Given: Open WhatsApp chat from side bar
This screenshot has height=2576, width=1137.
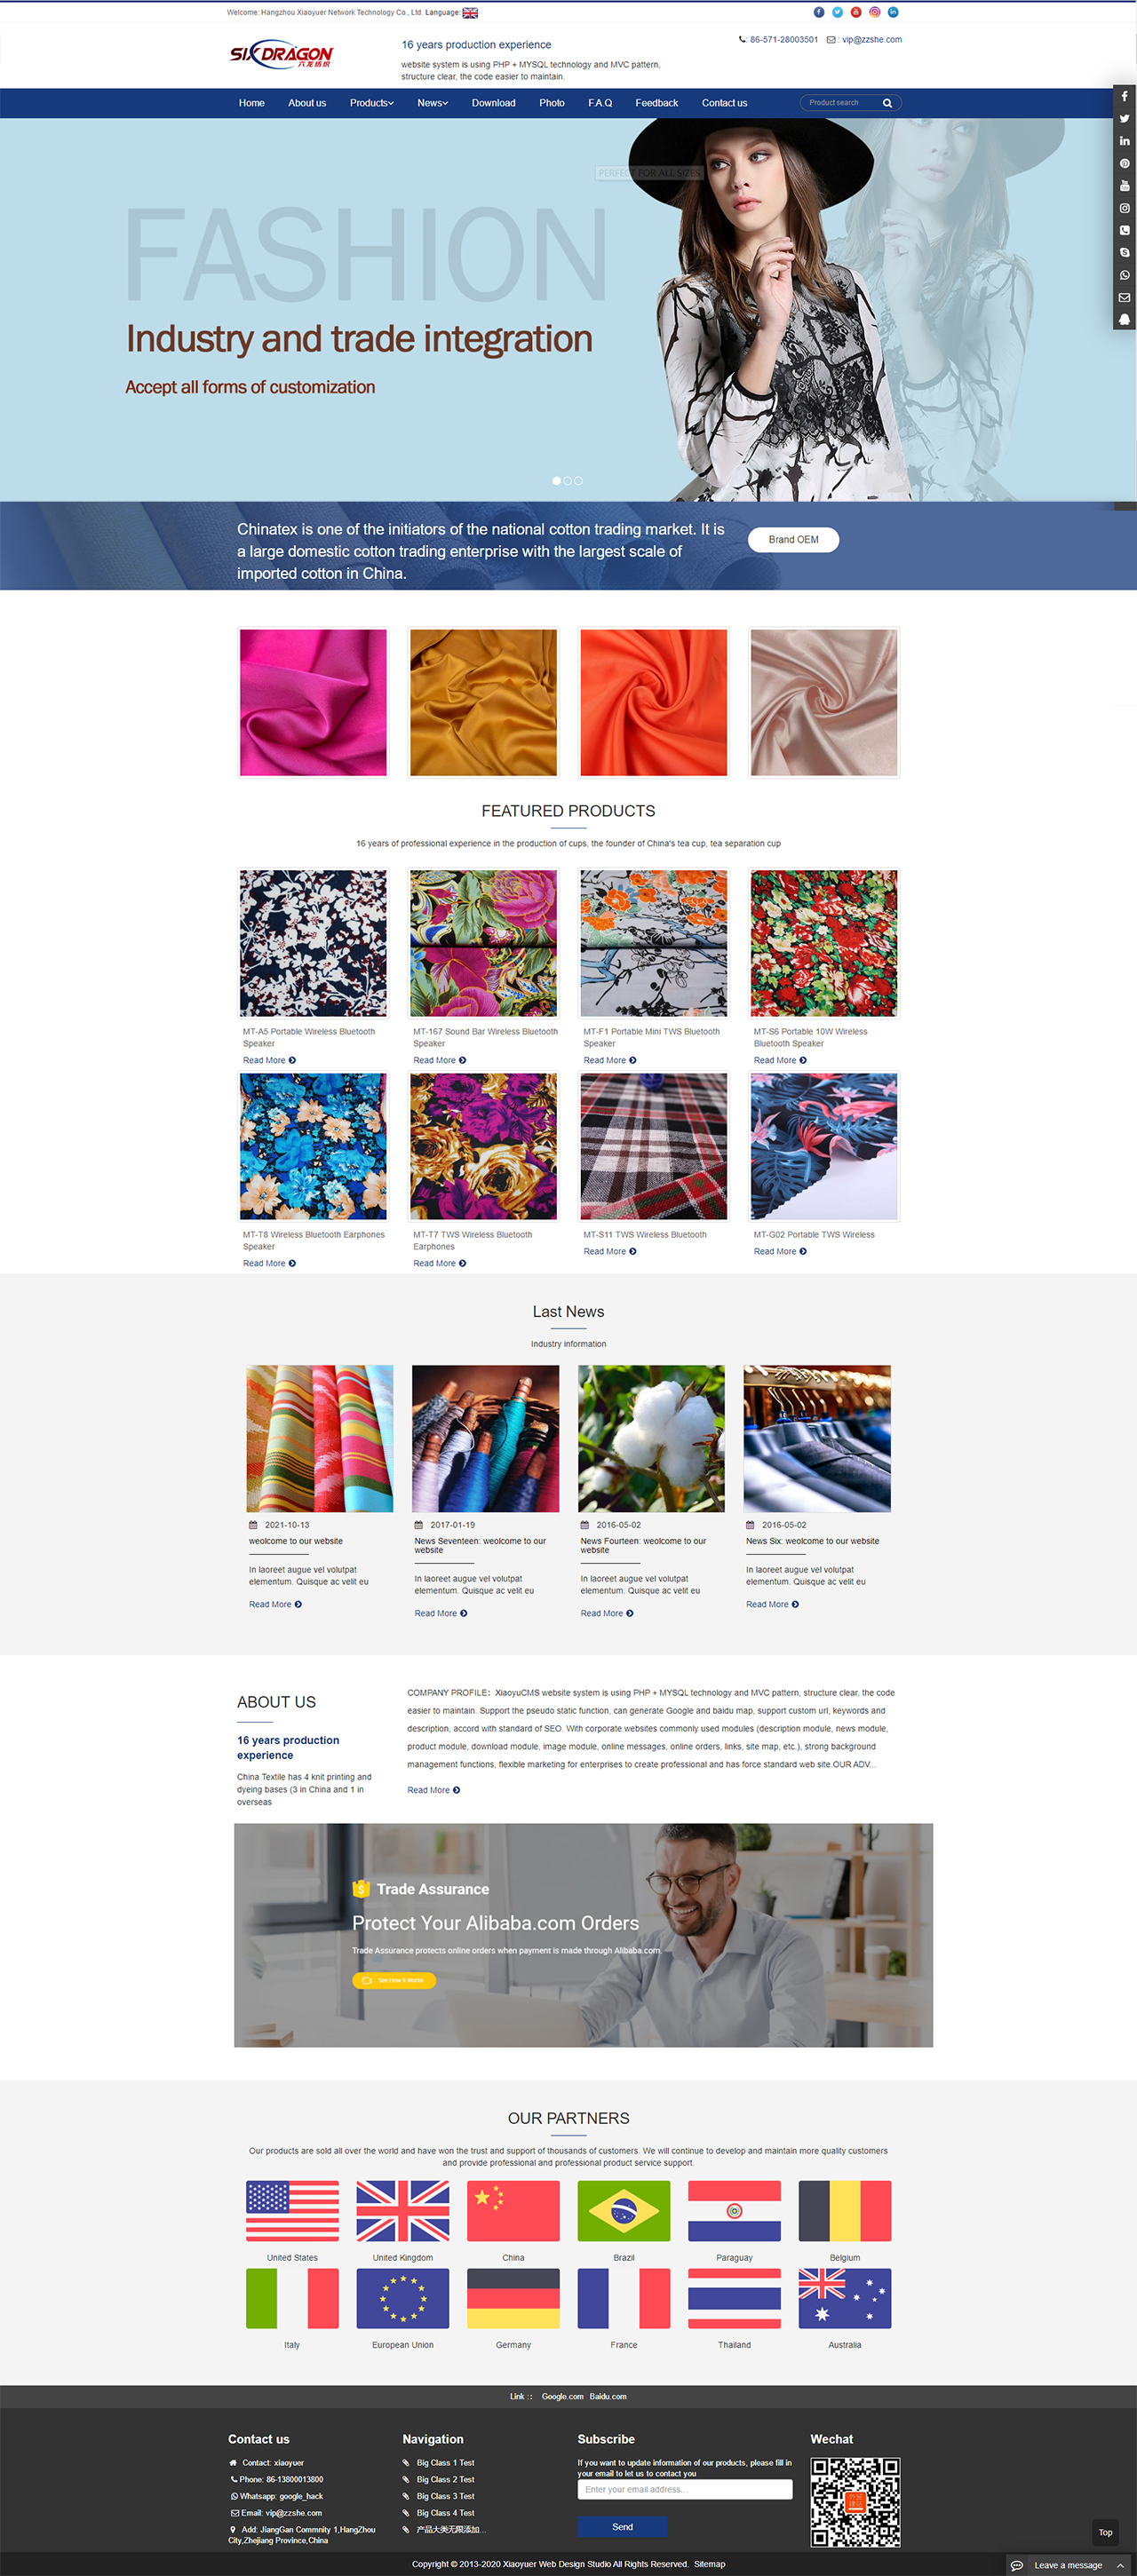Looking at the screenshot, I should 1124,275.
